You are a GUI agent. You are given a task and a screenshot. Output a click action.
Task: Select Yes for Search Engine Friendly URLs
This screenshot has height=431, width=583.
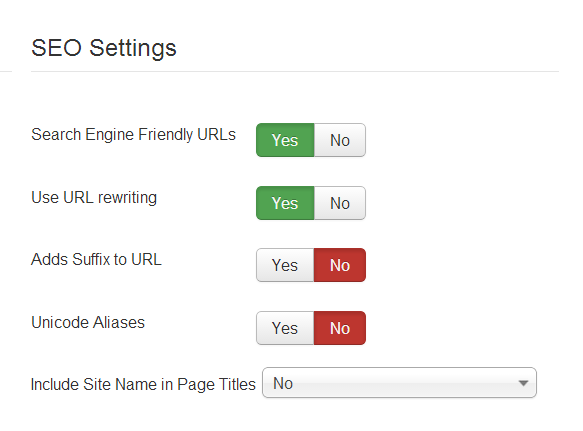pos(285,140)
